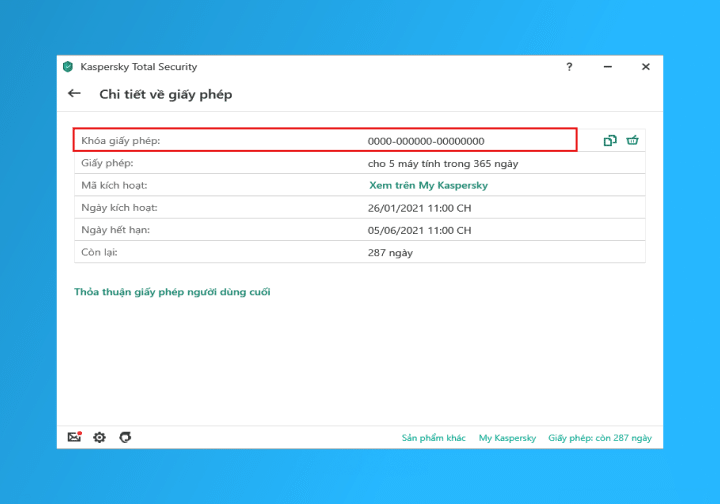The height and width of the screenshot is (504, 720).
Task: Open 'My Kaspersky' footer link
Action: (x=507, y=438)
